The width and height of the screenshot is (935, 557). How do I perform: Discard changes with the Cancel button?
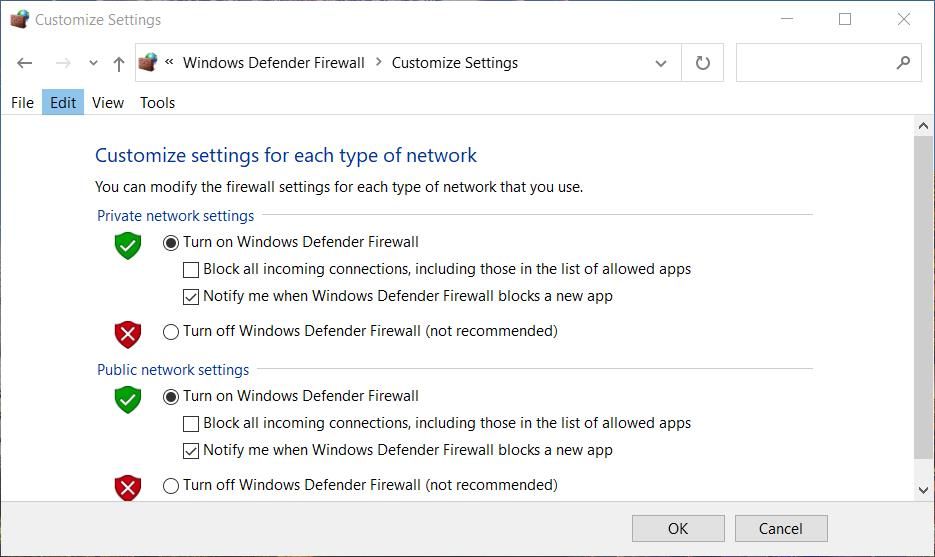click(781, 528)
